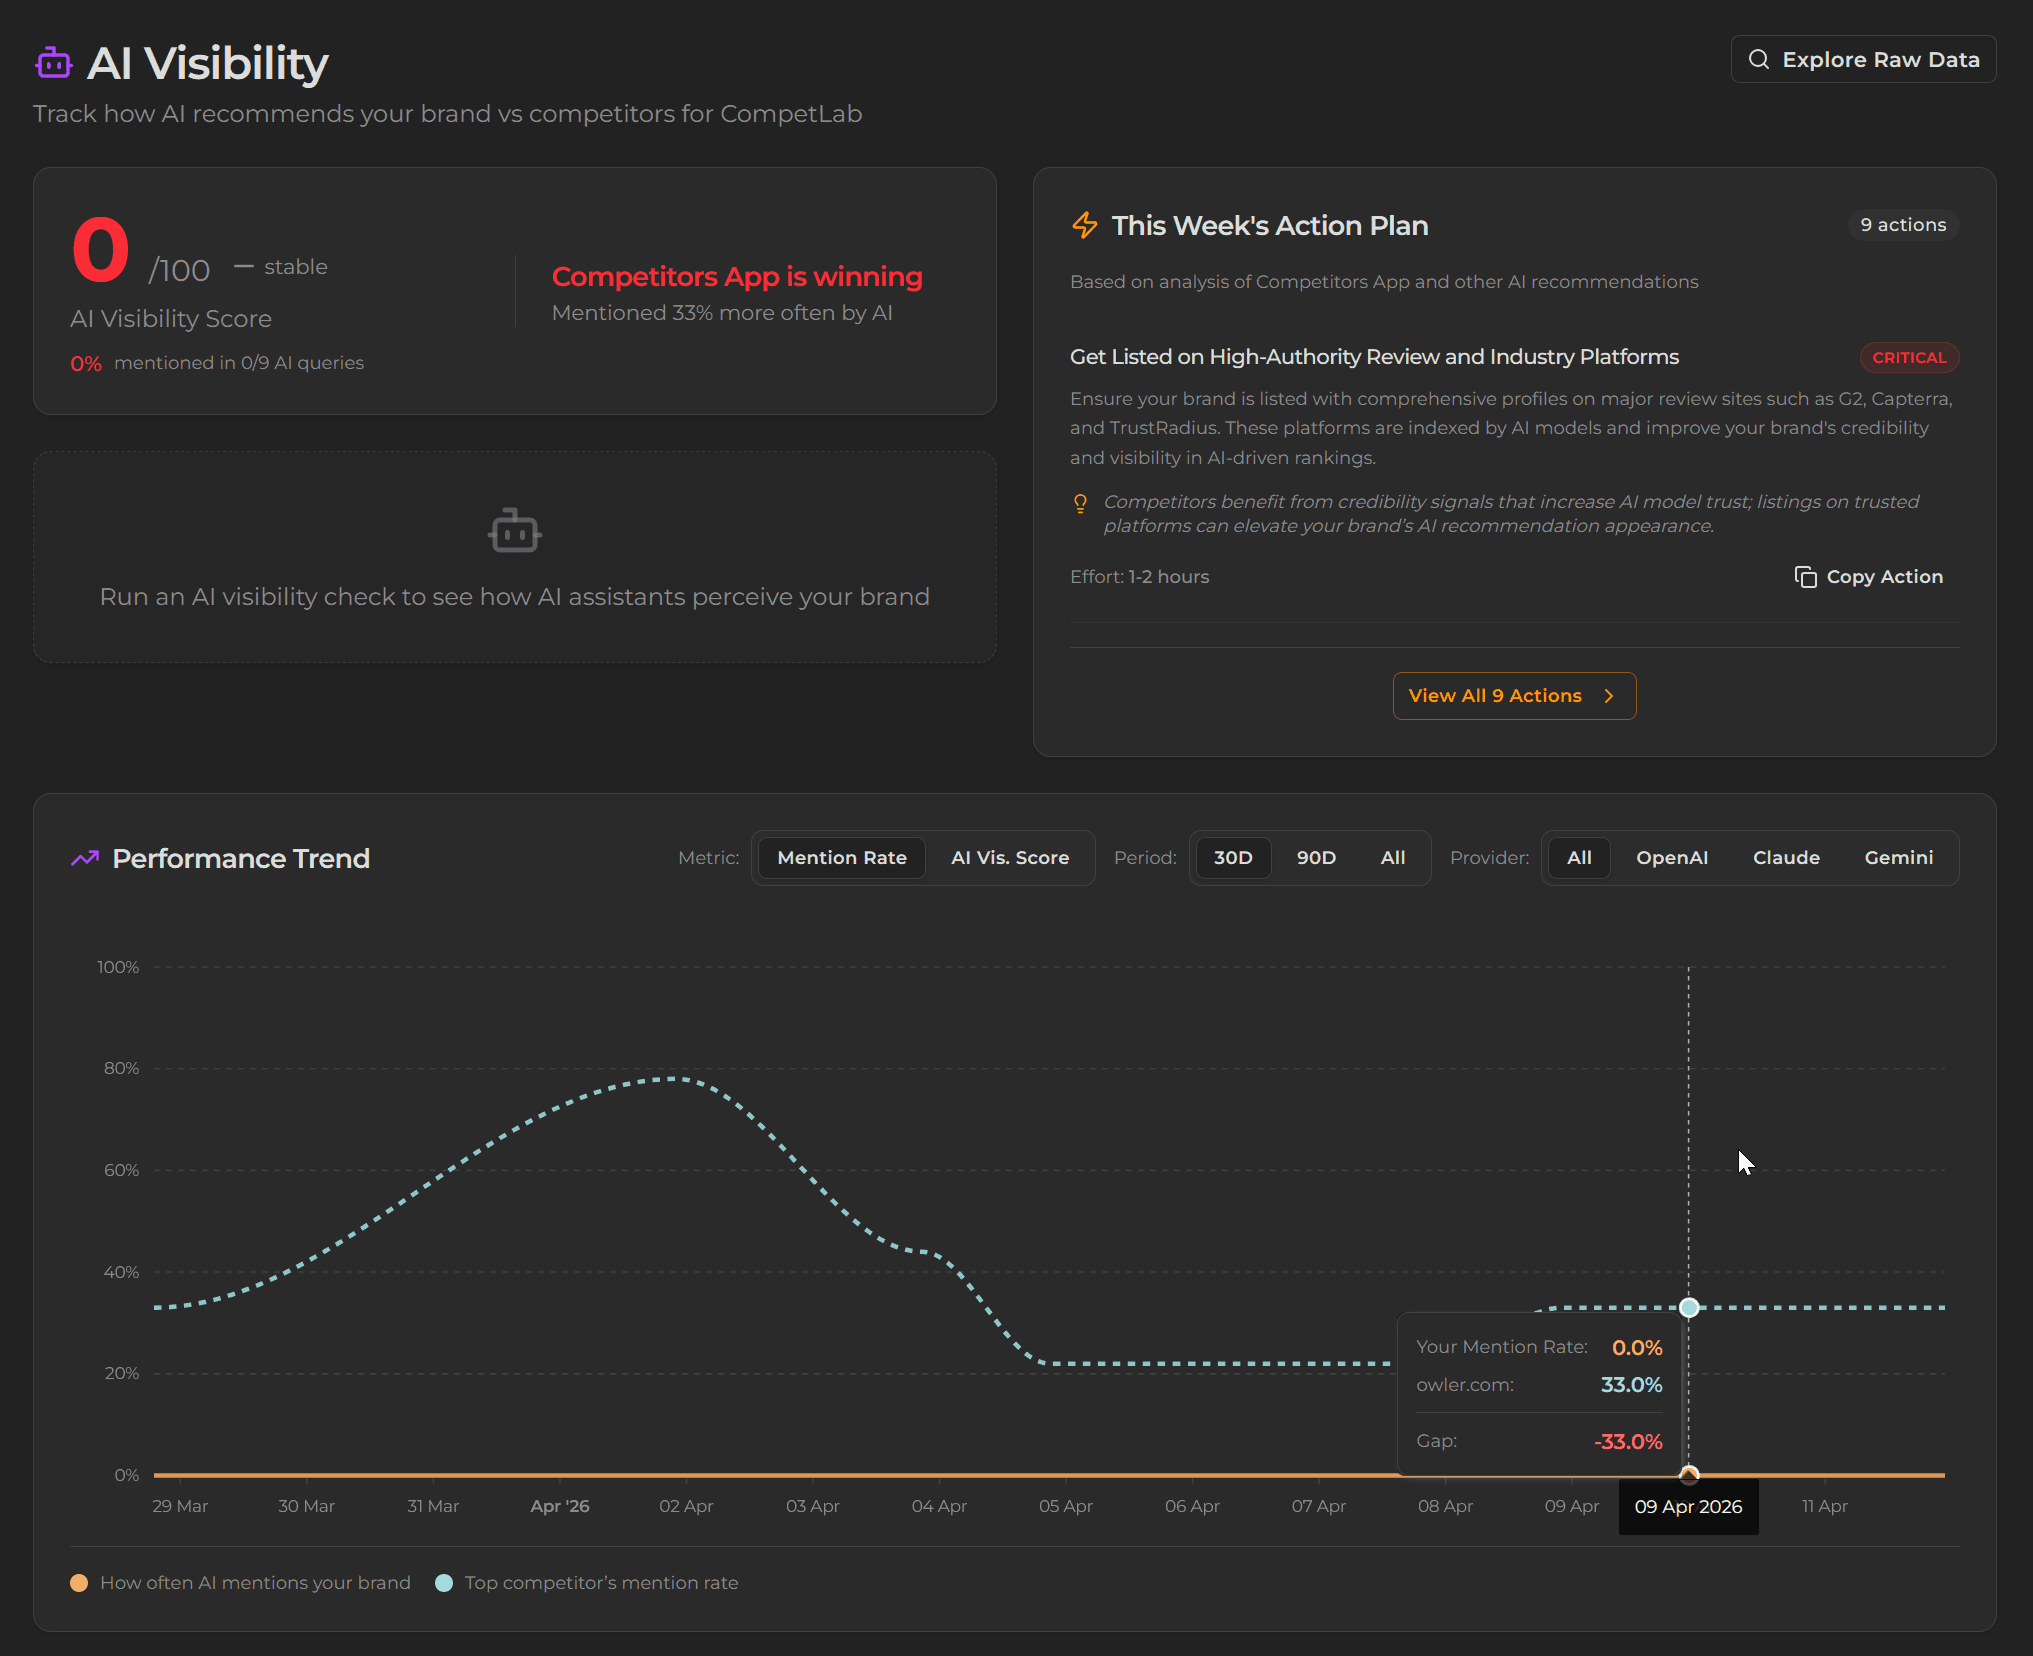Expand the chevron on View All 9 Actions
Screen dimensions: 2033x1656
1609,695
